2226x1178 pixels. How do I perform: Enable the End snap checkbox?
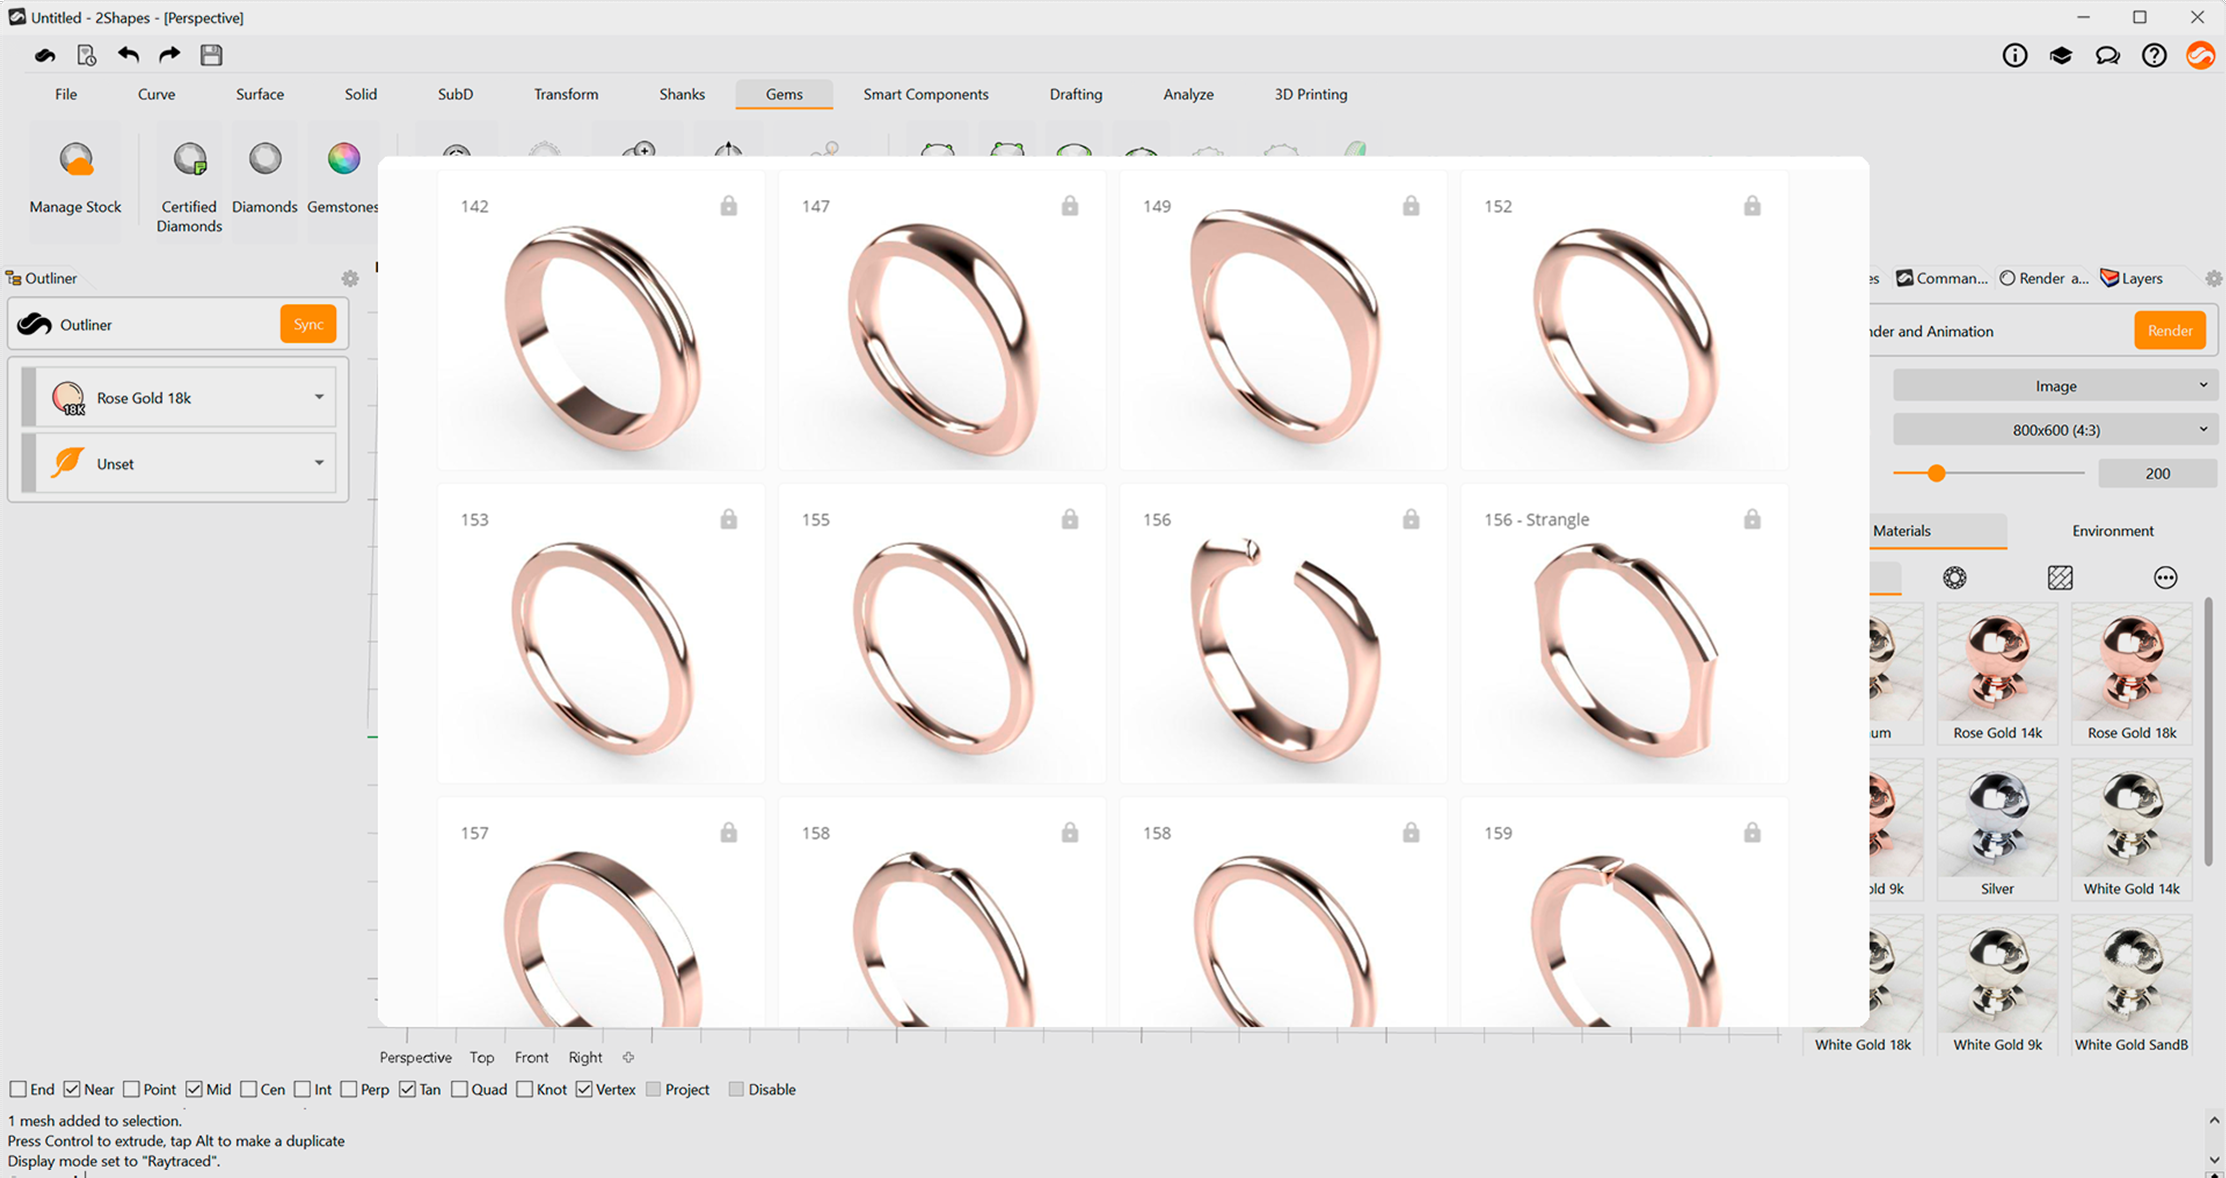click(18, 1089)
